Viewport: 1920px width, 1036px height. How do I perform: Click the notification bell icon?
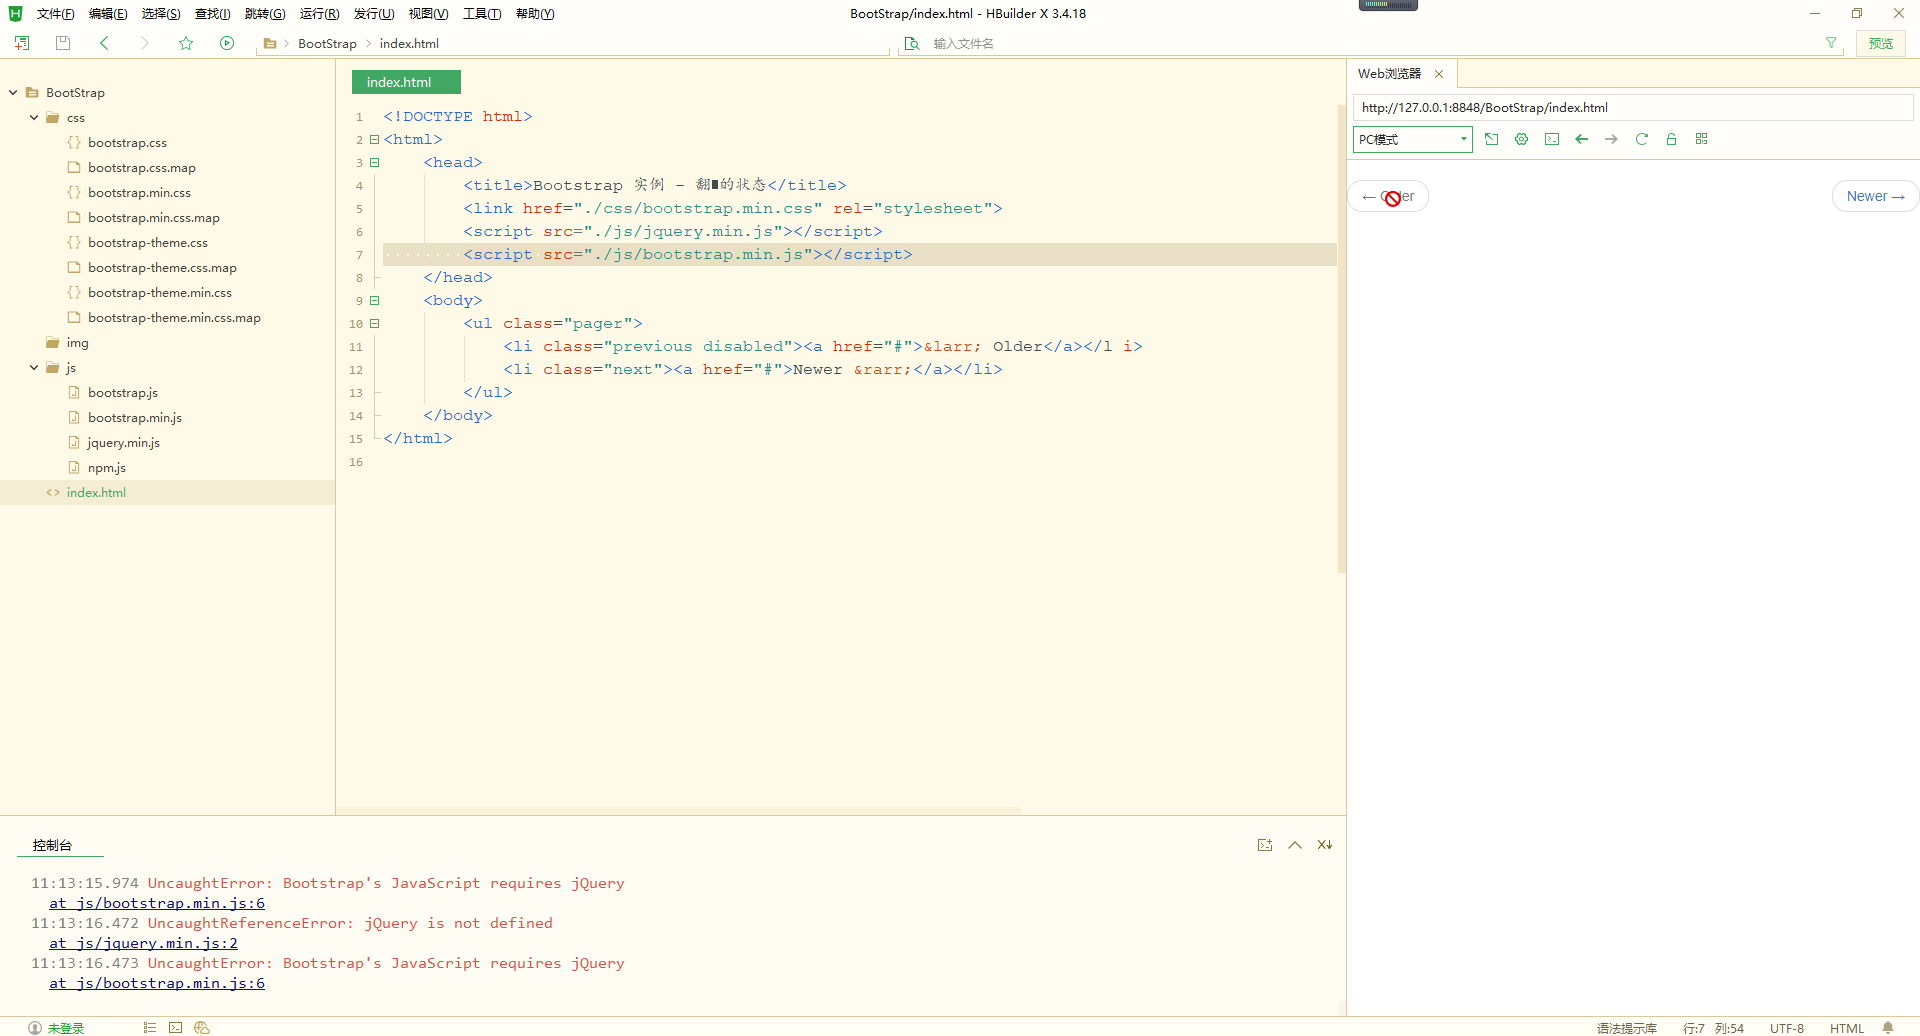pyautogui.click(x=1888, y=1027)
